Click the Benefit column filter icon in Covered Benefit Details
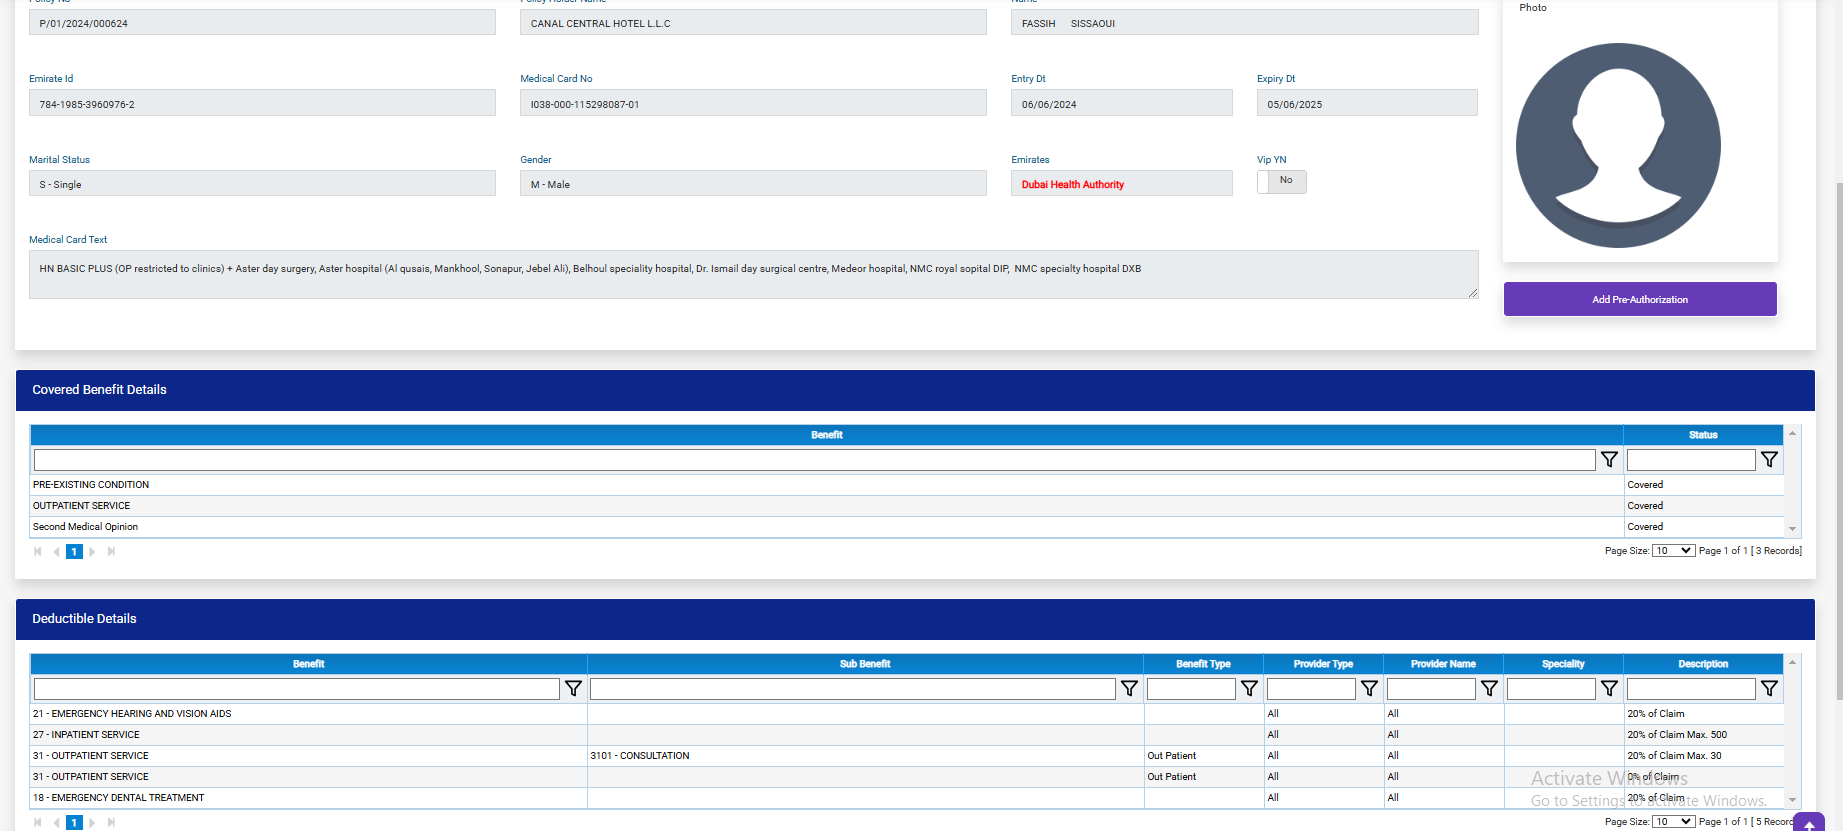The height and width of the screenshot is (831, 1843). coord(1609,459)
